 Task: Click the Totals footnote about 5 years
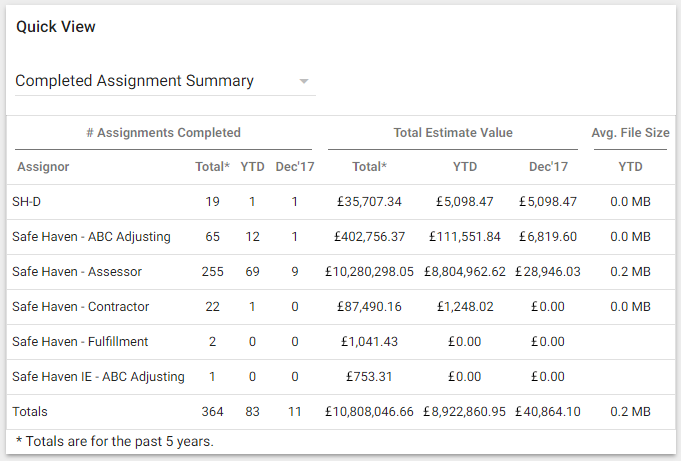(115, 441)
